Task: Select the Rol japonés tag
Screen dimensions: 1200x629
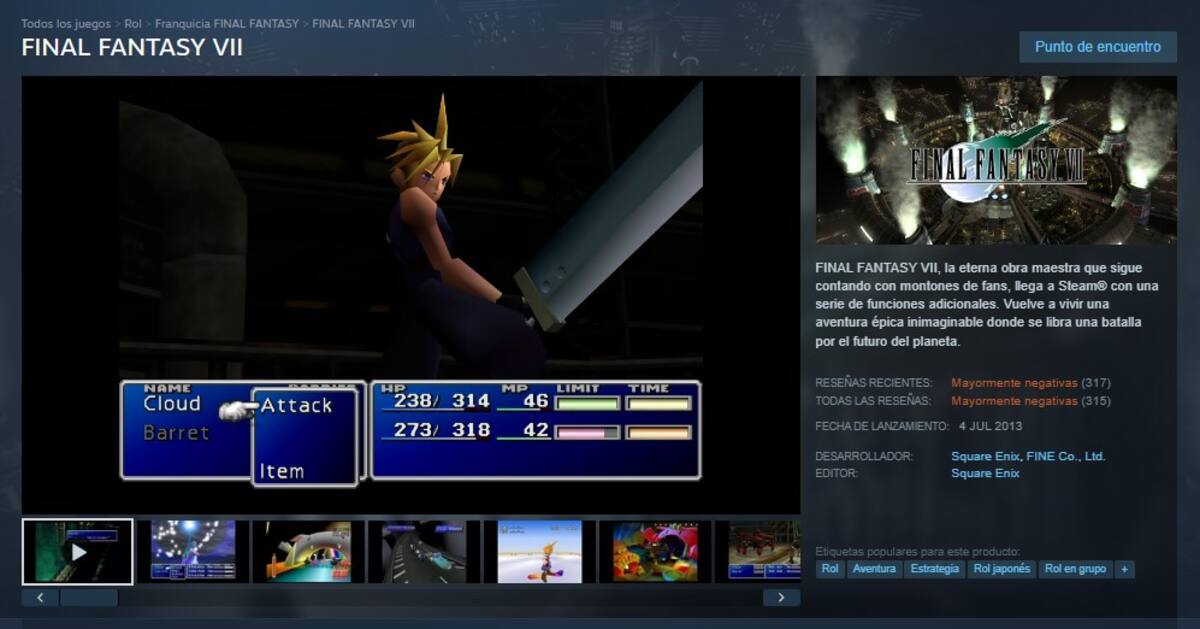Action: 1001,569
